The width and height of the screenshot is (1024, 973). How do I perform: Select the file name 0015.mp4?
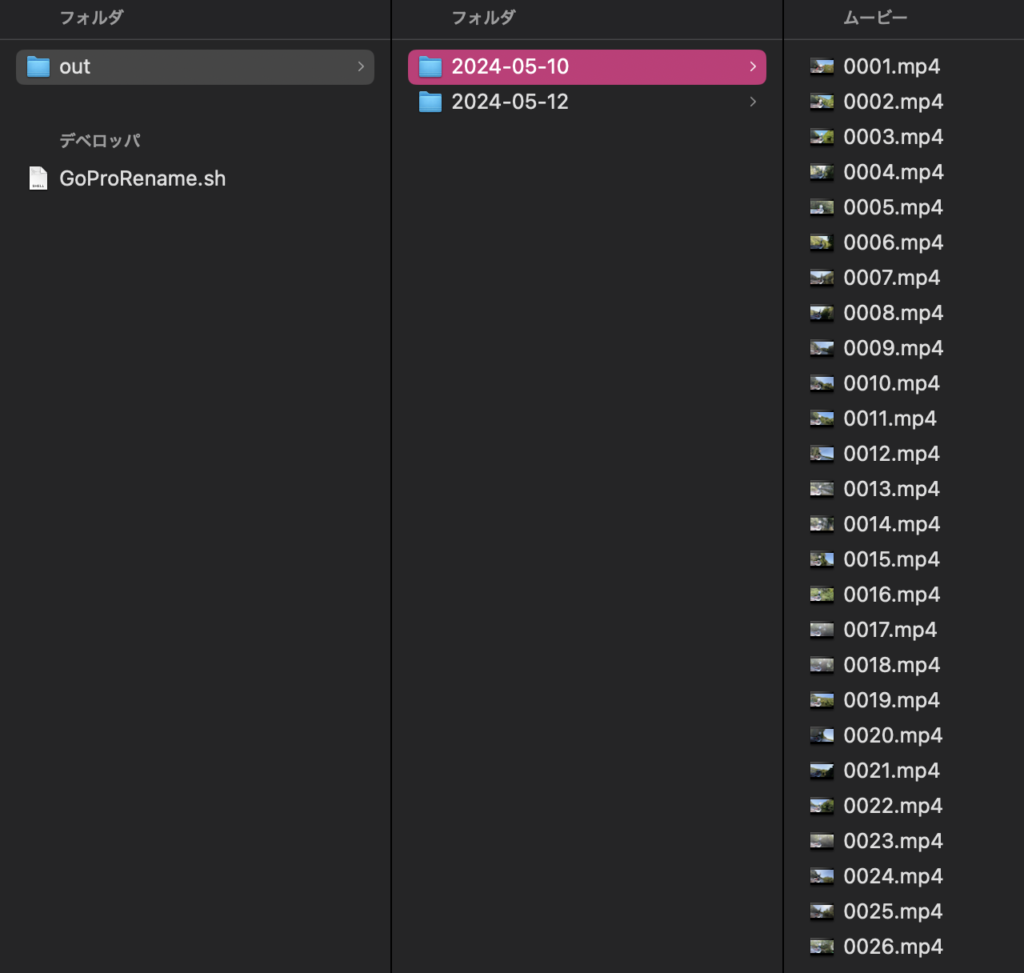tap(891, 560)
